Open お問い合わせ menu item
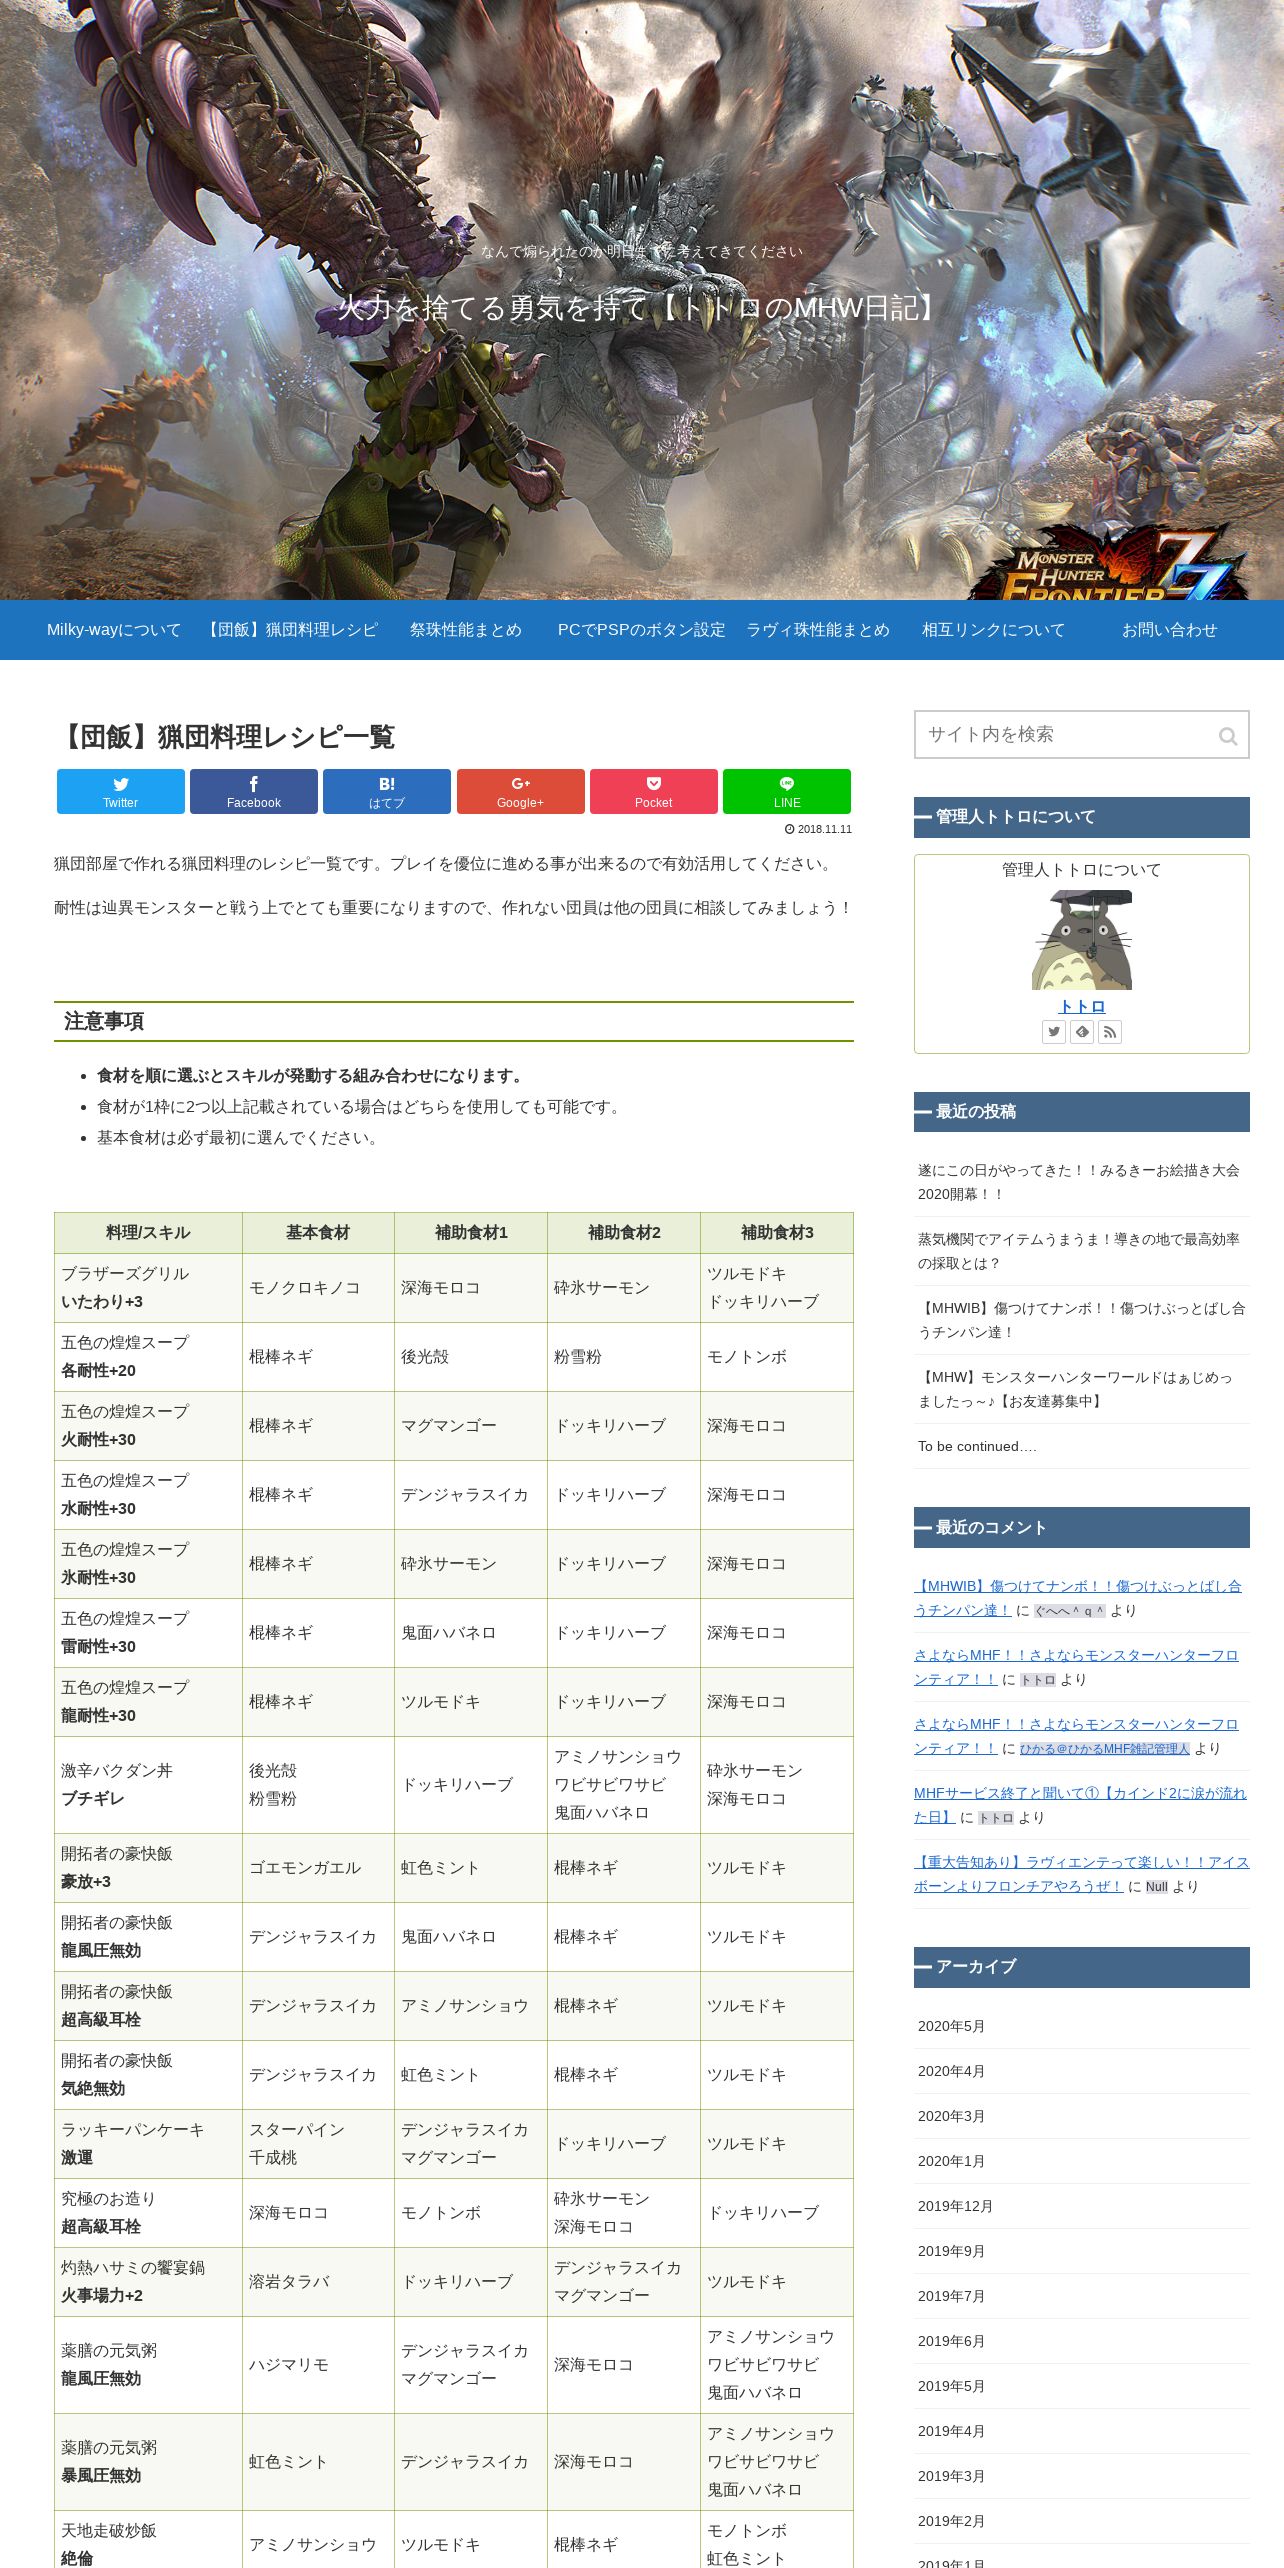This screenshot has height=2568, width=1284. pos(1170,630)
